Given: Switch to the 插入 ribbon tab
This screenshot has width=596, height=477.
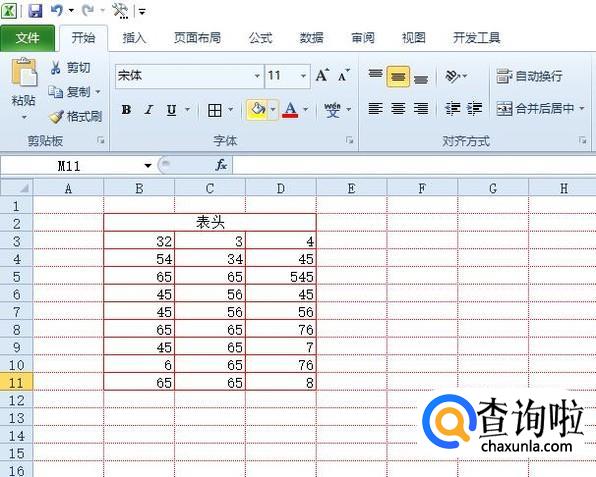Looking at the screenshot, I should pyautogui.click(x=134, y=38).
